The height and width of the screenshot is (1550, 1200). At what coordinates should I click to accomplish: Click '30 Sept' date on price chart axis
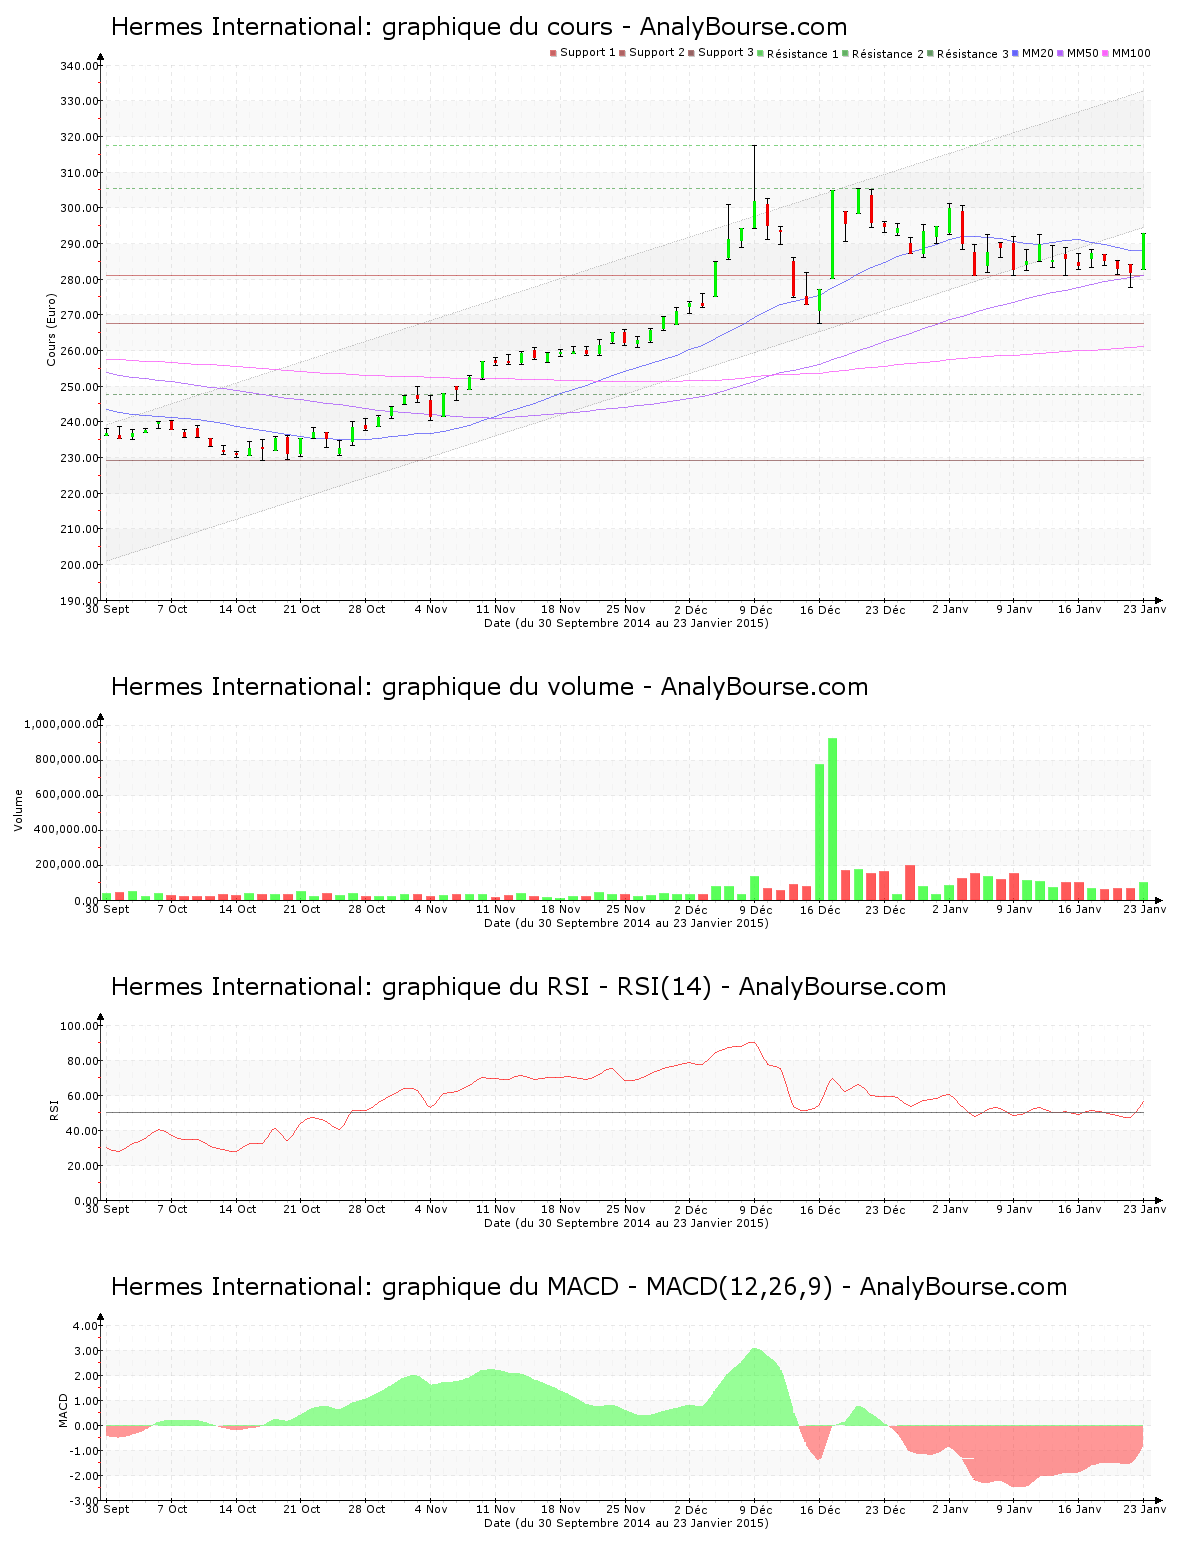point(107,609)
